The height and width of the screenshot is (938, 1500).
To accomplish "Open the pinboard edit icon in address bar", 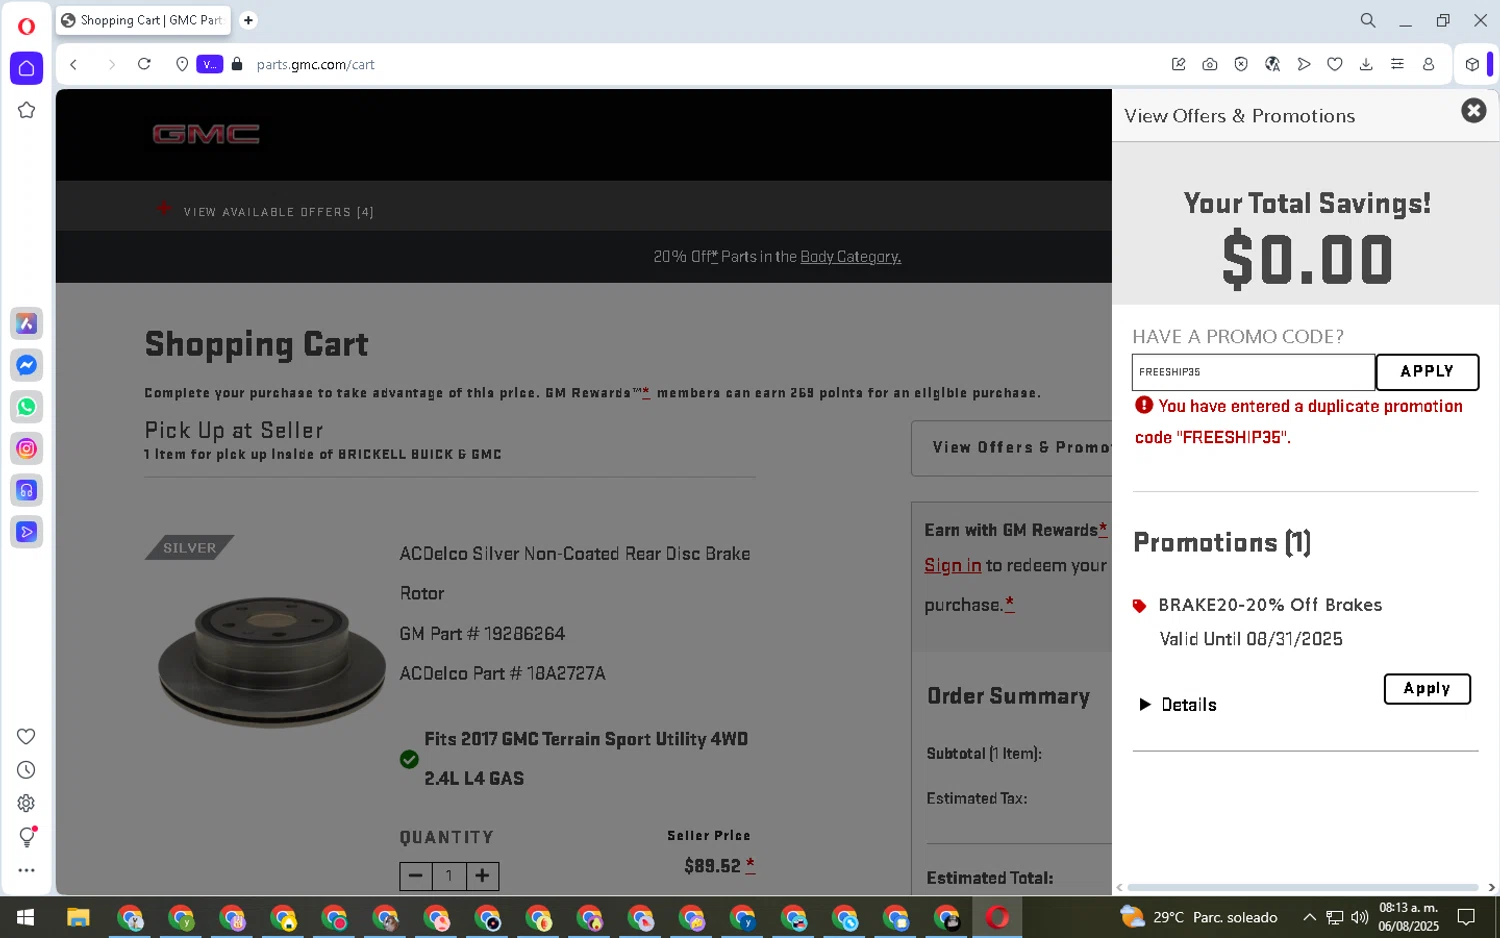I will (1178, 64).
